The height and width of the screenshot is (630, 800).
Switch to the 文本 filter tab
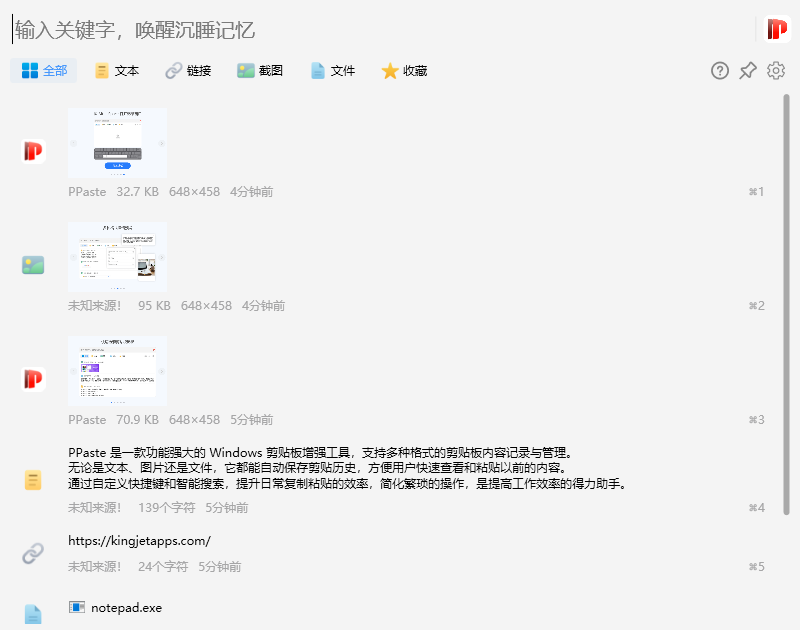click(x=115, y=71)
